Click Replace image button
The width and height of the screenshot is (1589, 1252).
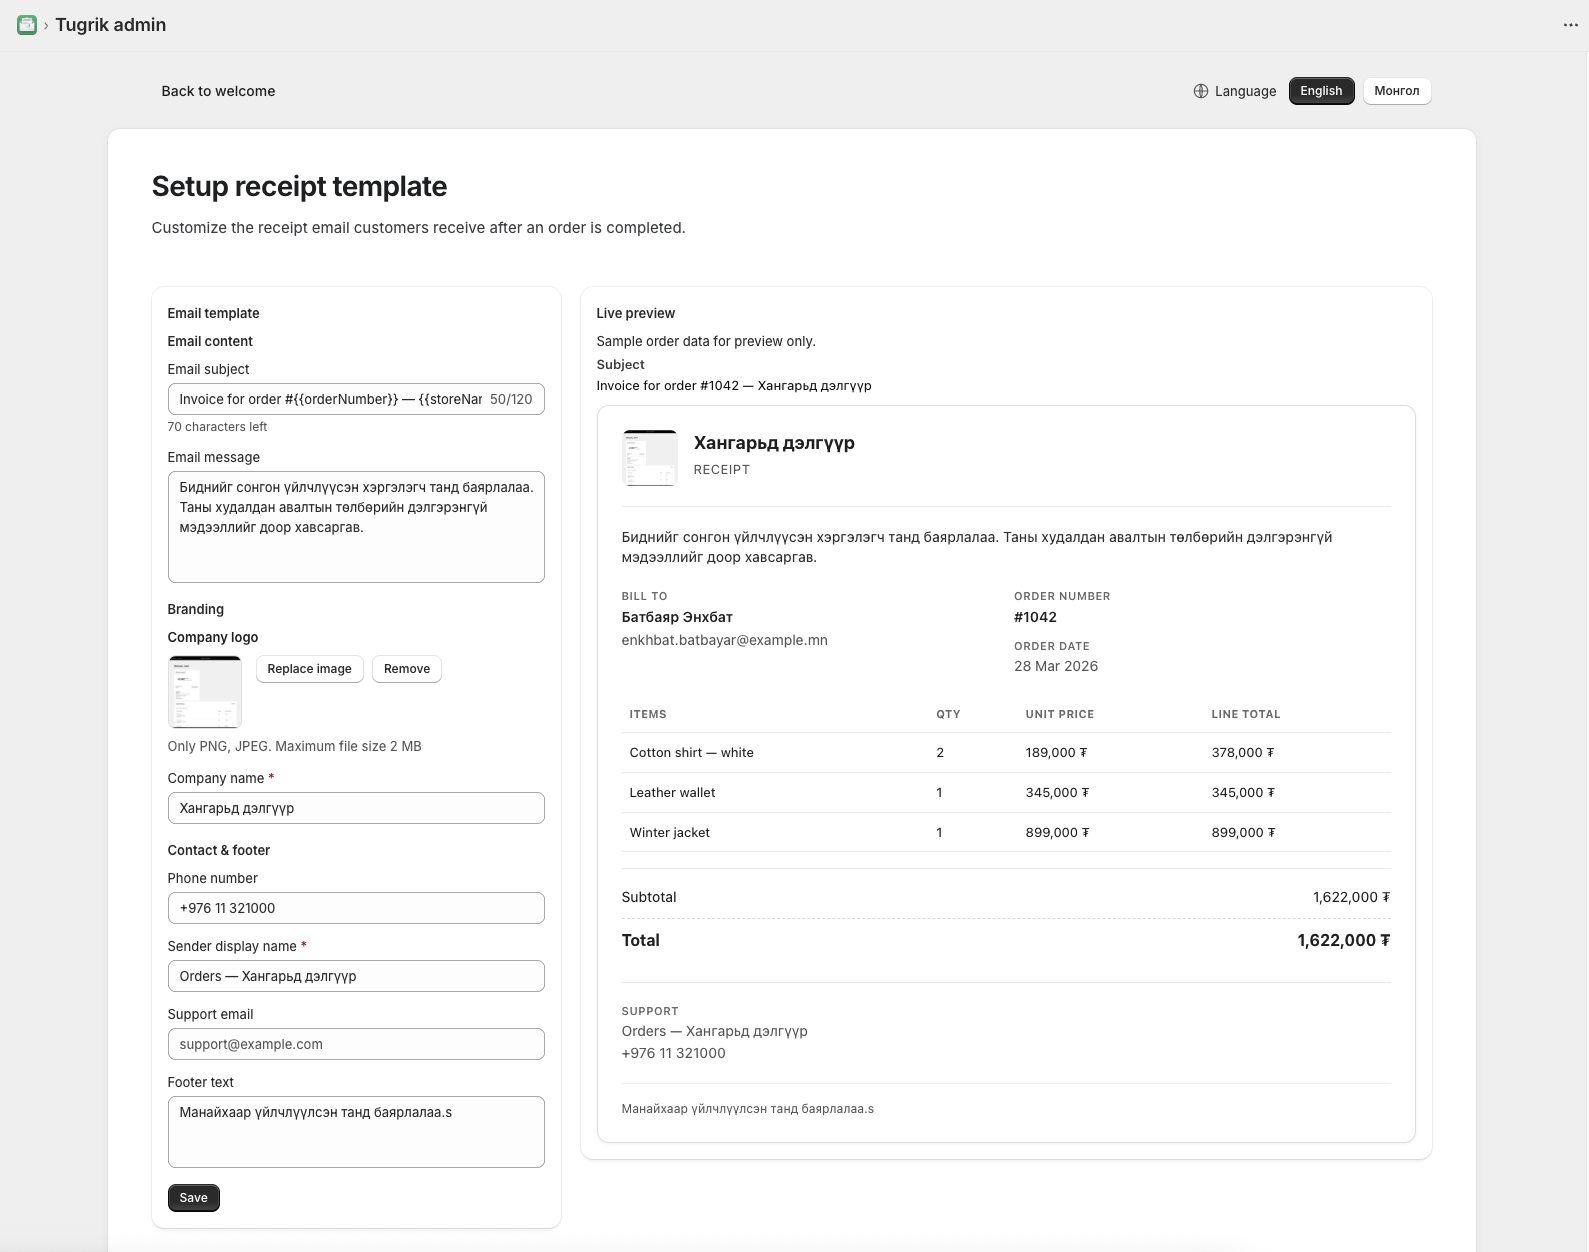(x=309, y=669)
